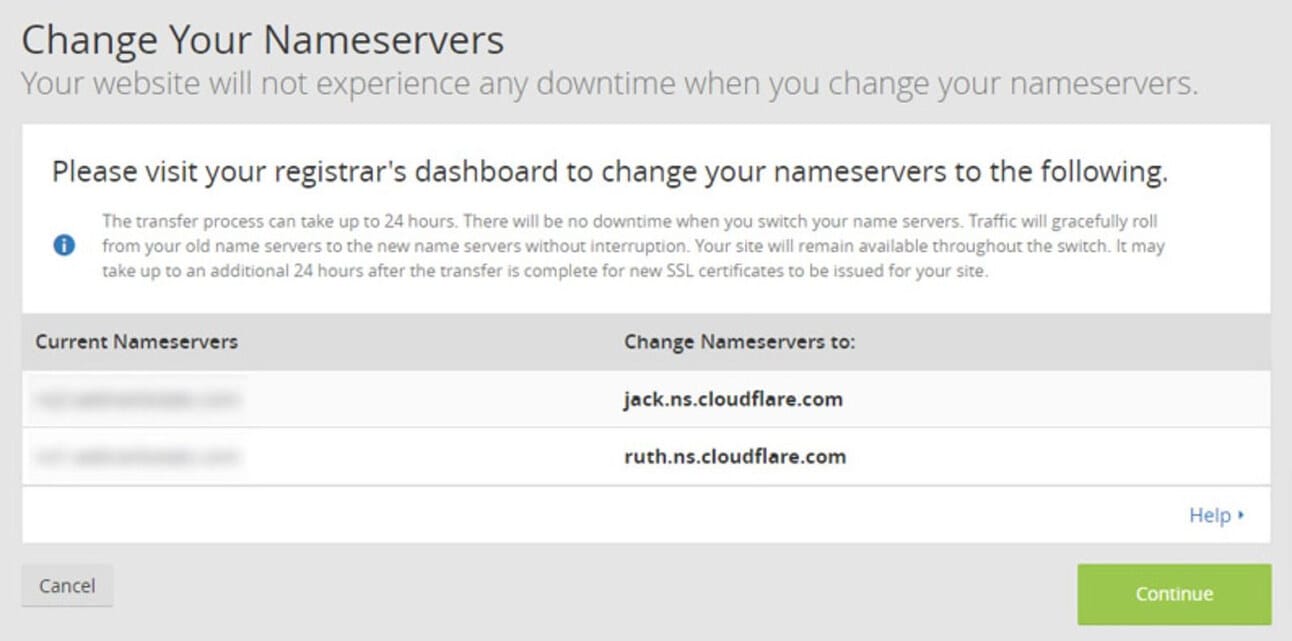Image resolution: width=1292 pixels, height=641 pixels.
Task: Select jack.ns.cloudflare.com nameserver text
Action: [733, 399]
